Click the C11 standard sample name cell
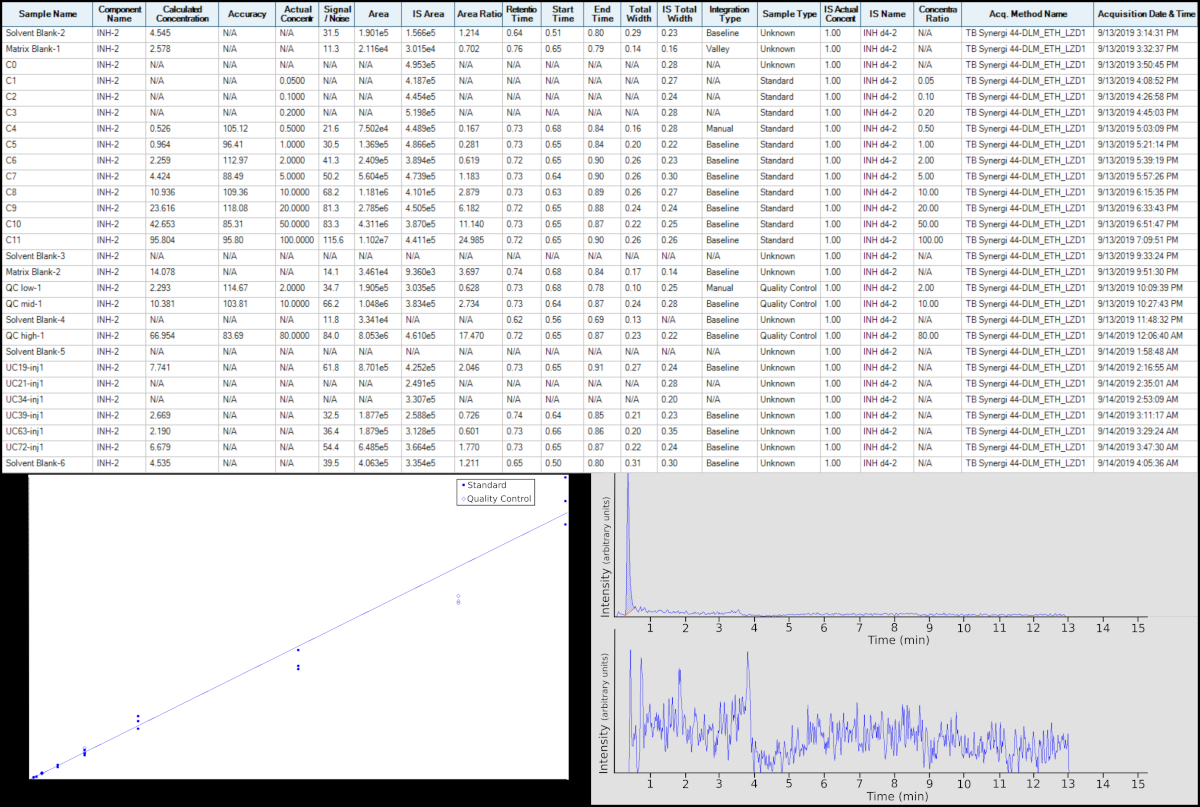 (x=12, y=240)
